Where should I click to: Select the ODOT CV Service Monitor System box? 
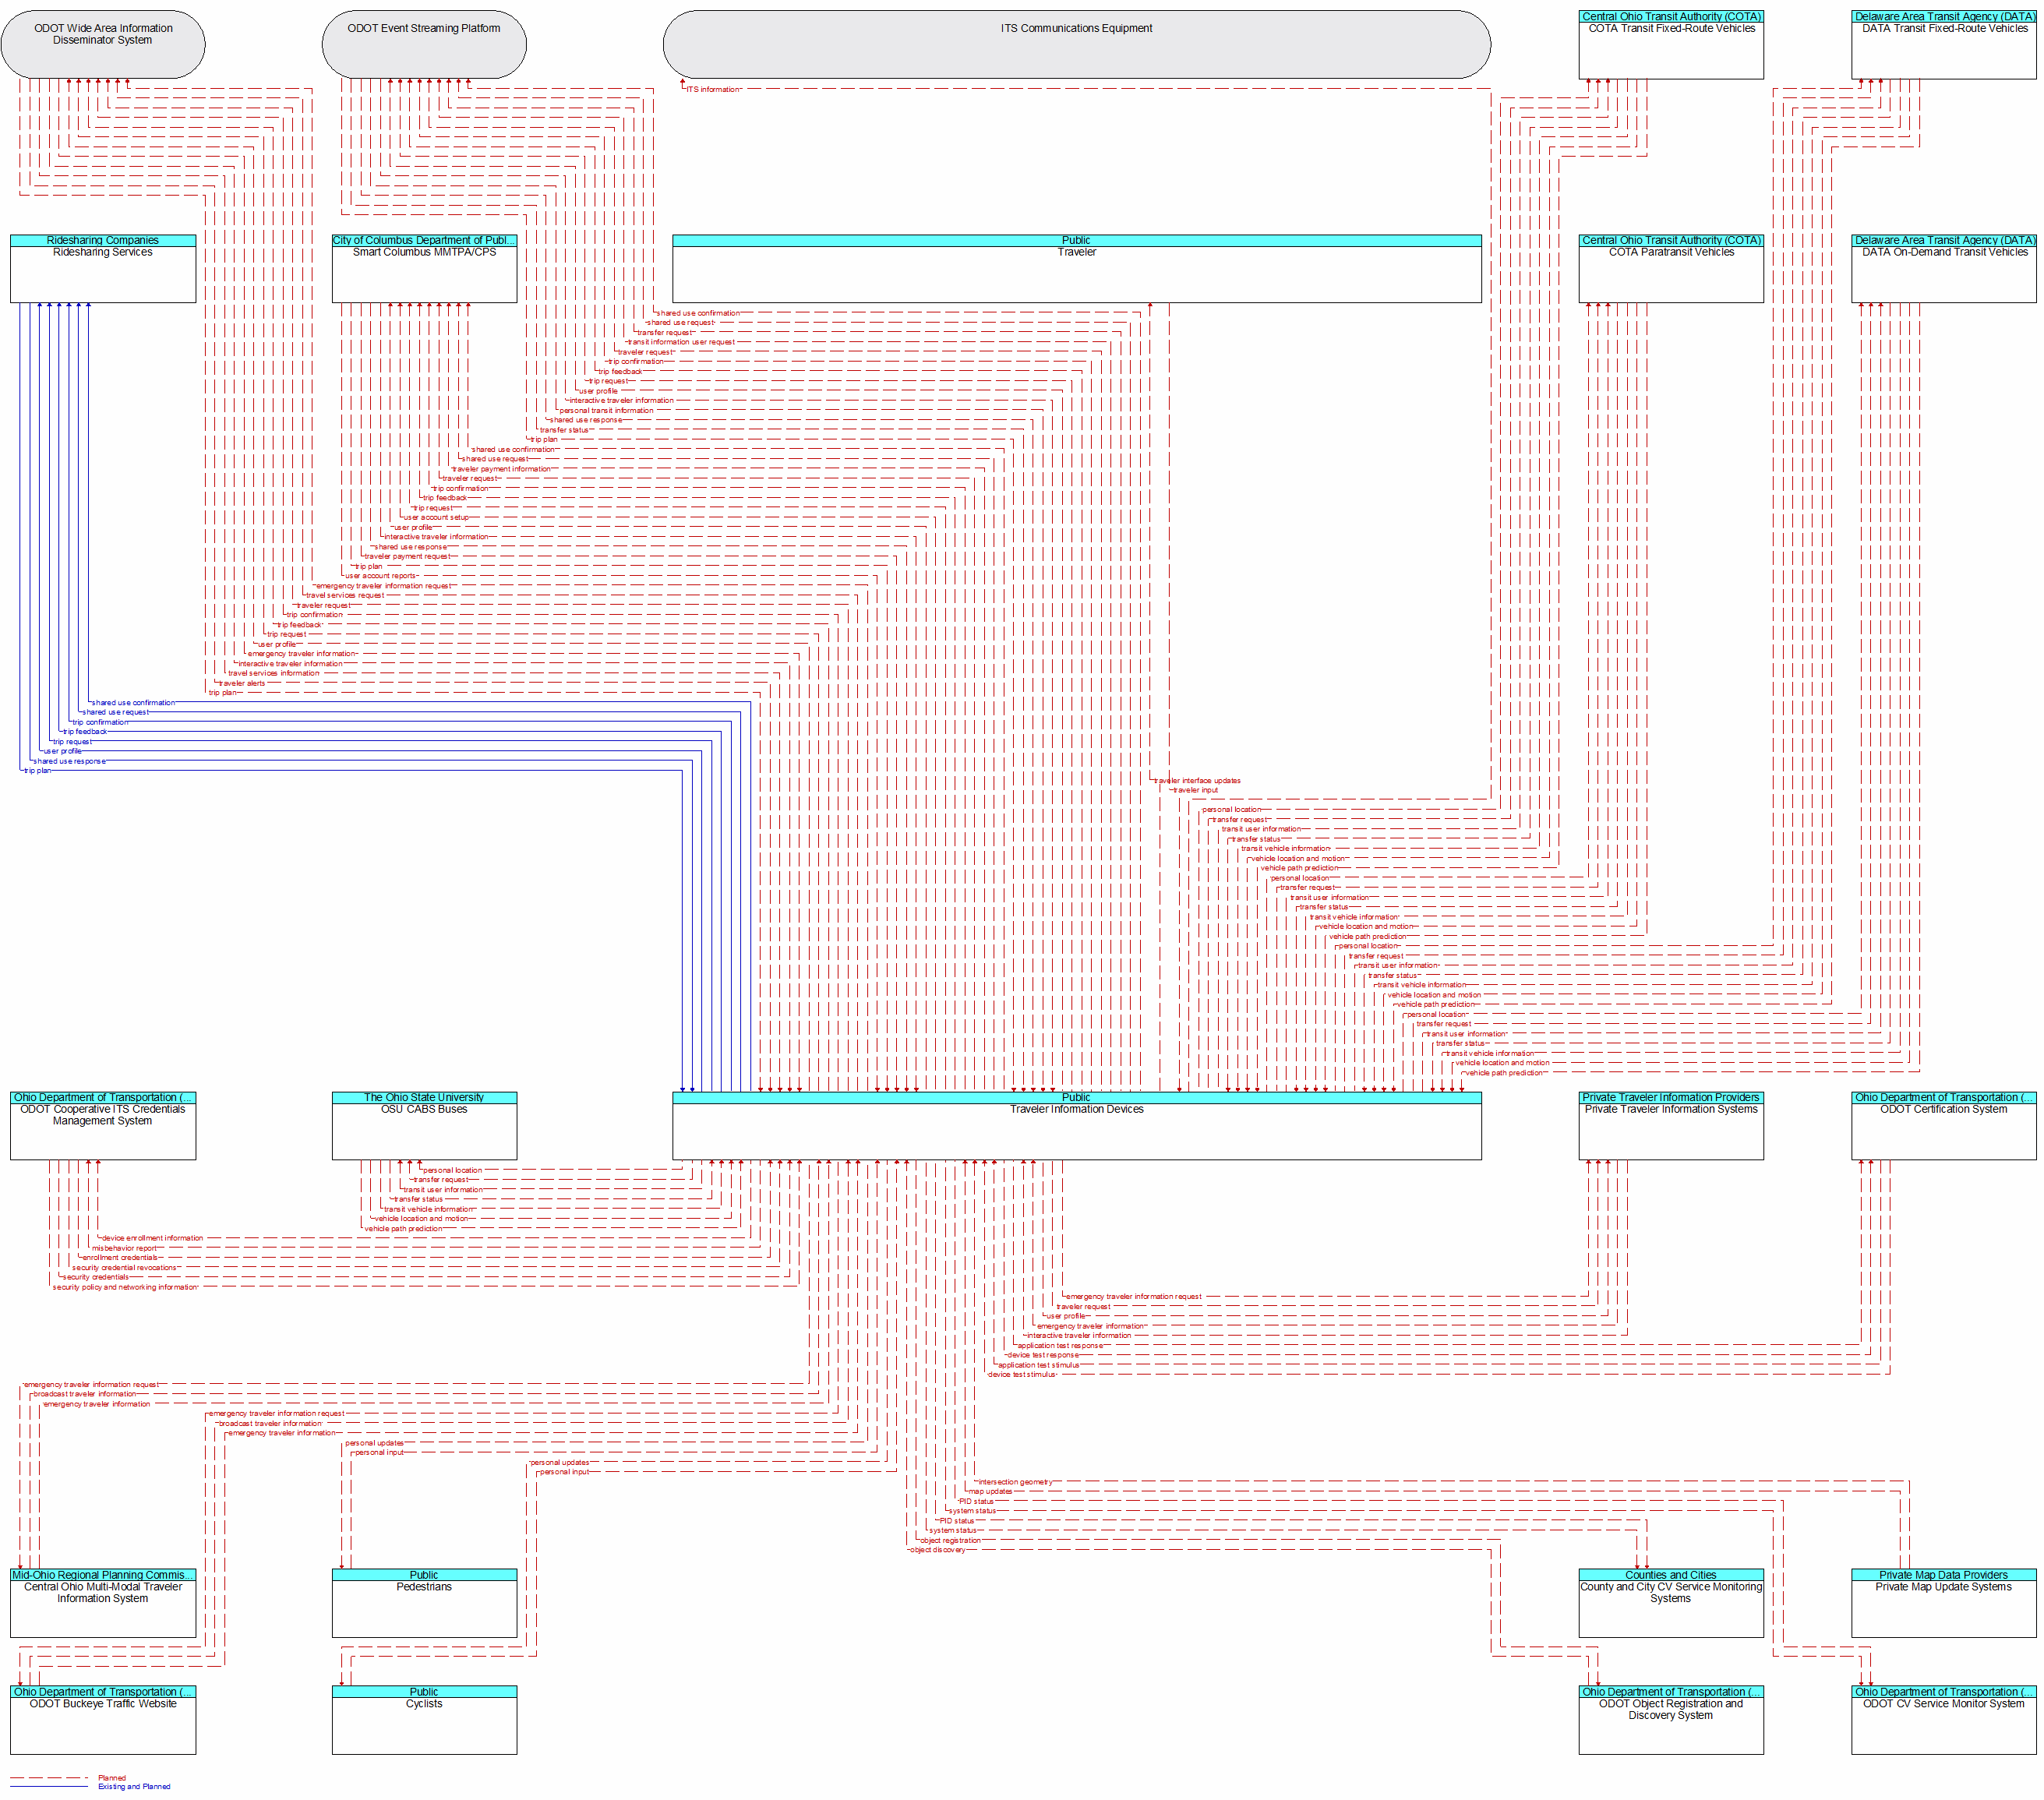1943,1720
